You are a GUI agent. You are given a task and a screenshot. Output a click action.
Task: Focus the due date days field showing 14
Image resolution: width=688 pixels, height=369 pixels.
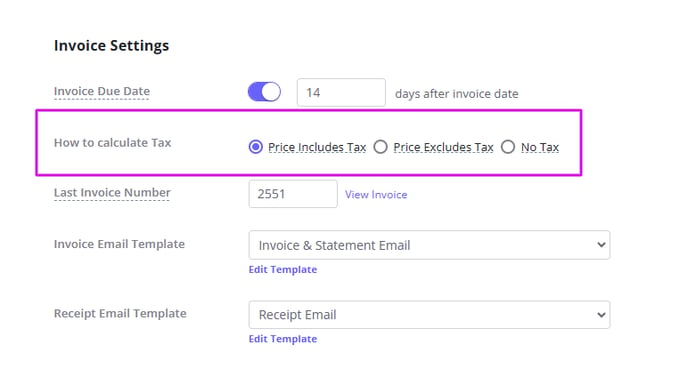pos(341,93)
